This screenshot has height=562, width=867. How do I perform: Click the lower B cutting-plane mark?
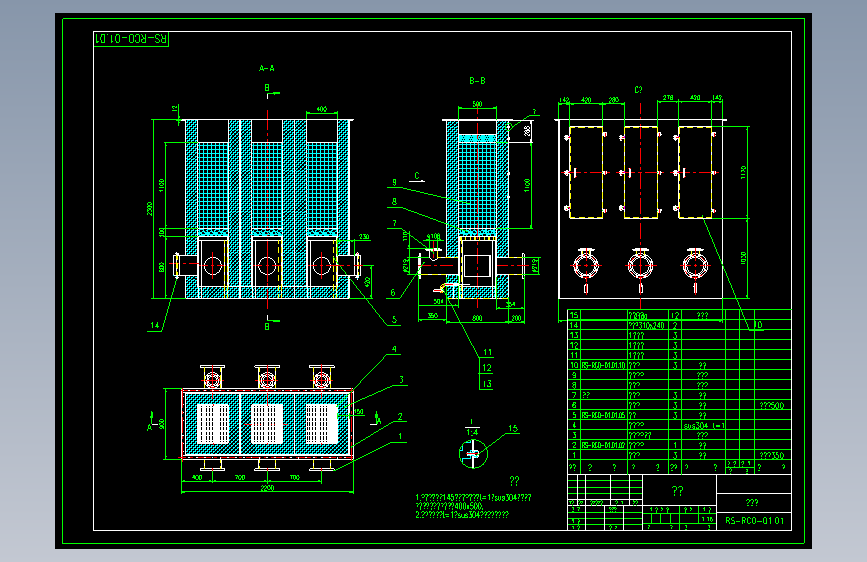tap(267, 326)
